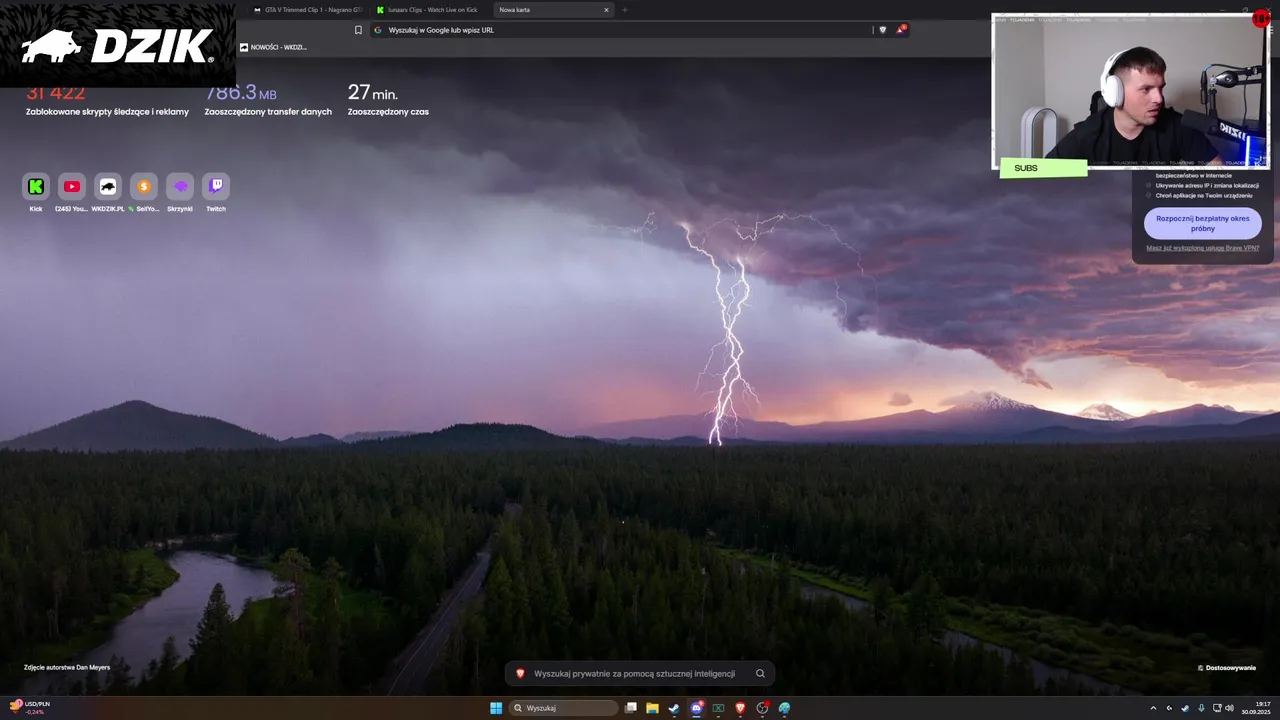Show hidden system tray icons chevron

(1153, 708)
